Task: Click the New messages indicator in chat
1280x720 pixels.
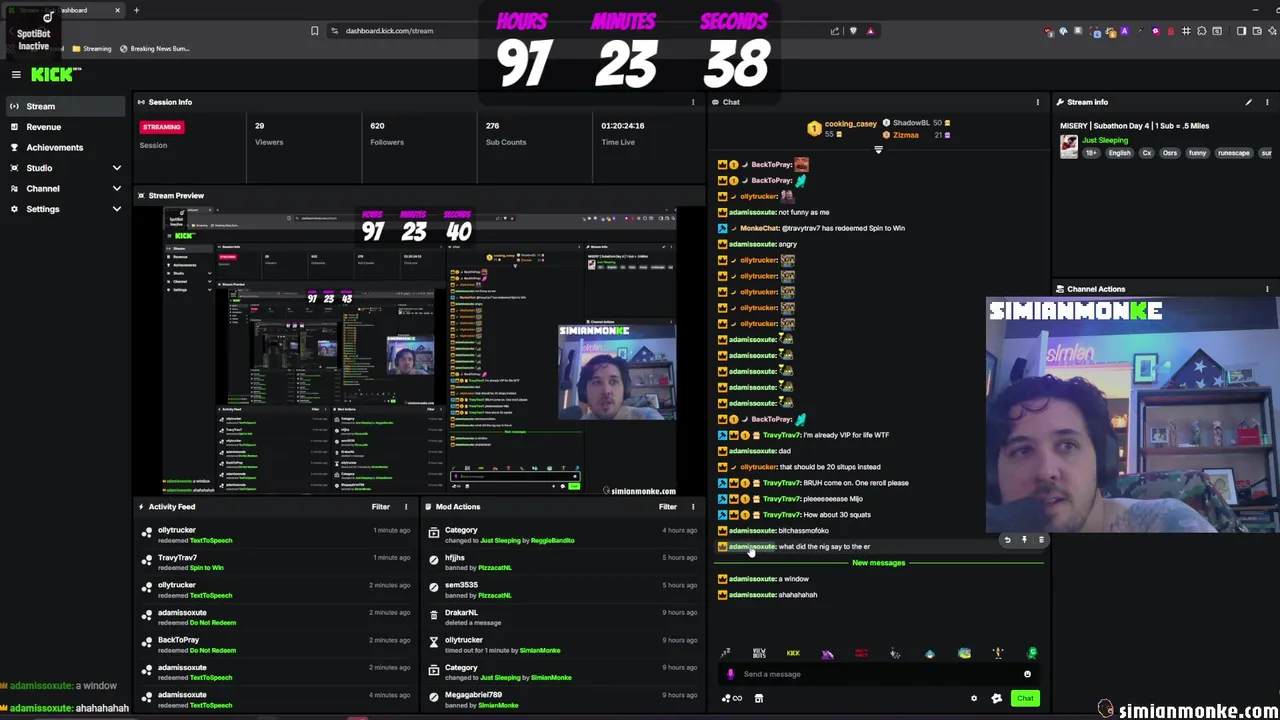Action: 878,563
